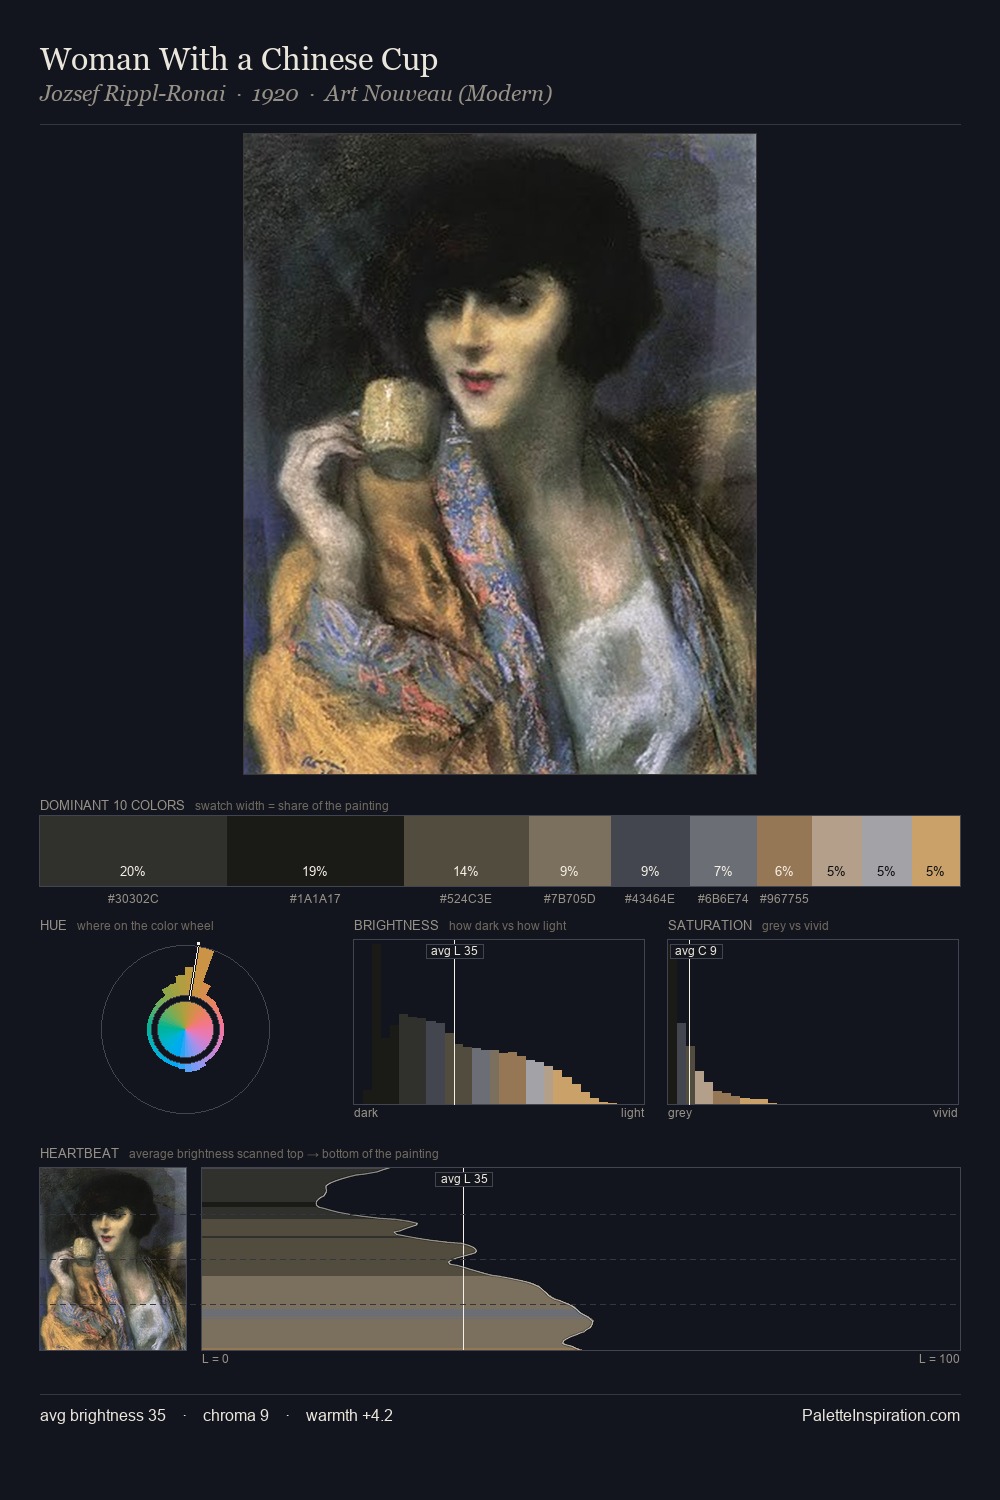Click the year 1920 in subtitle
Image resolution: width=1000 pixels, height=1500 pixels.
(275, 94)
